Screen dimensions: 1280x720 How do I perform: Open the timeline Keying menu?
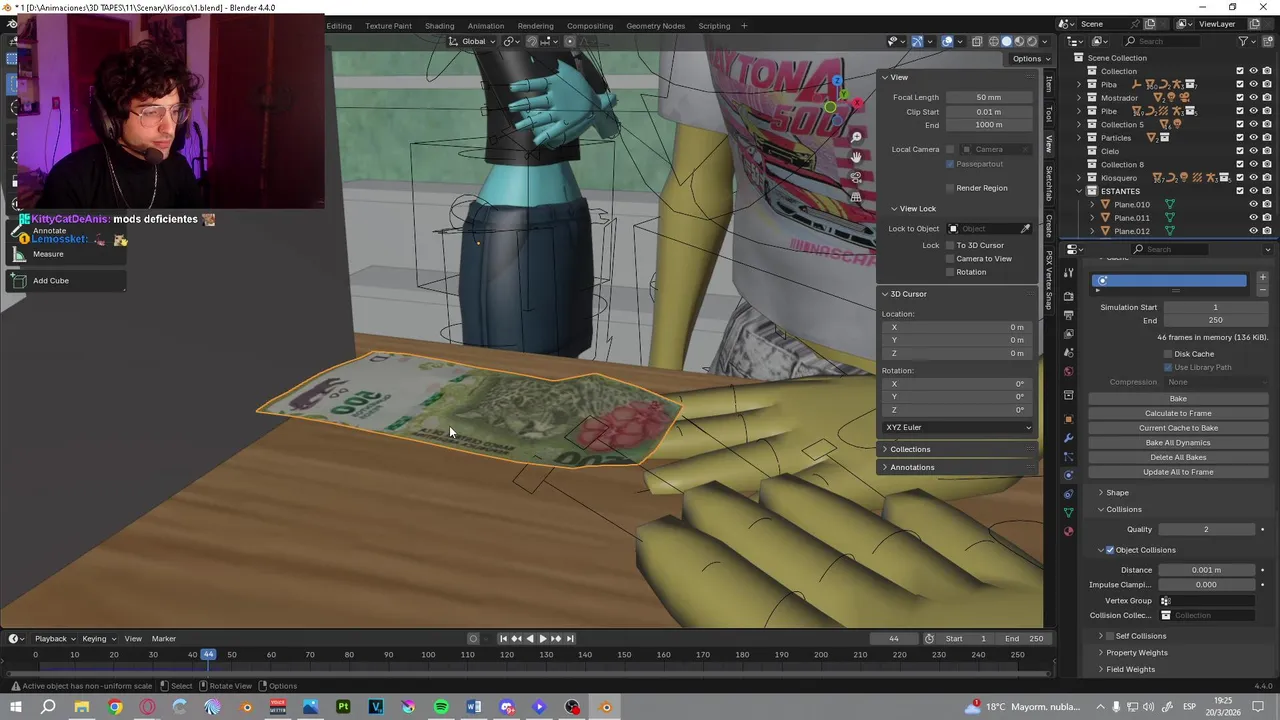point(97,639)
